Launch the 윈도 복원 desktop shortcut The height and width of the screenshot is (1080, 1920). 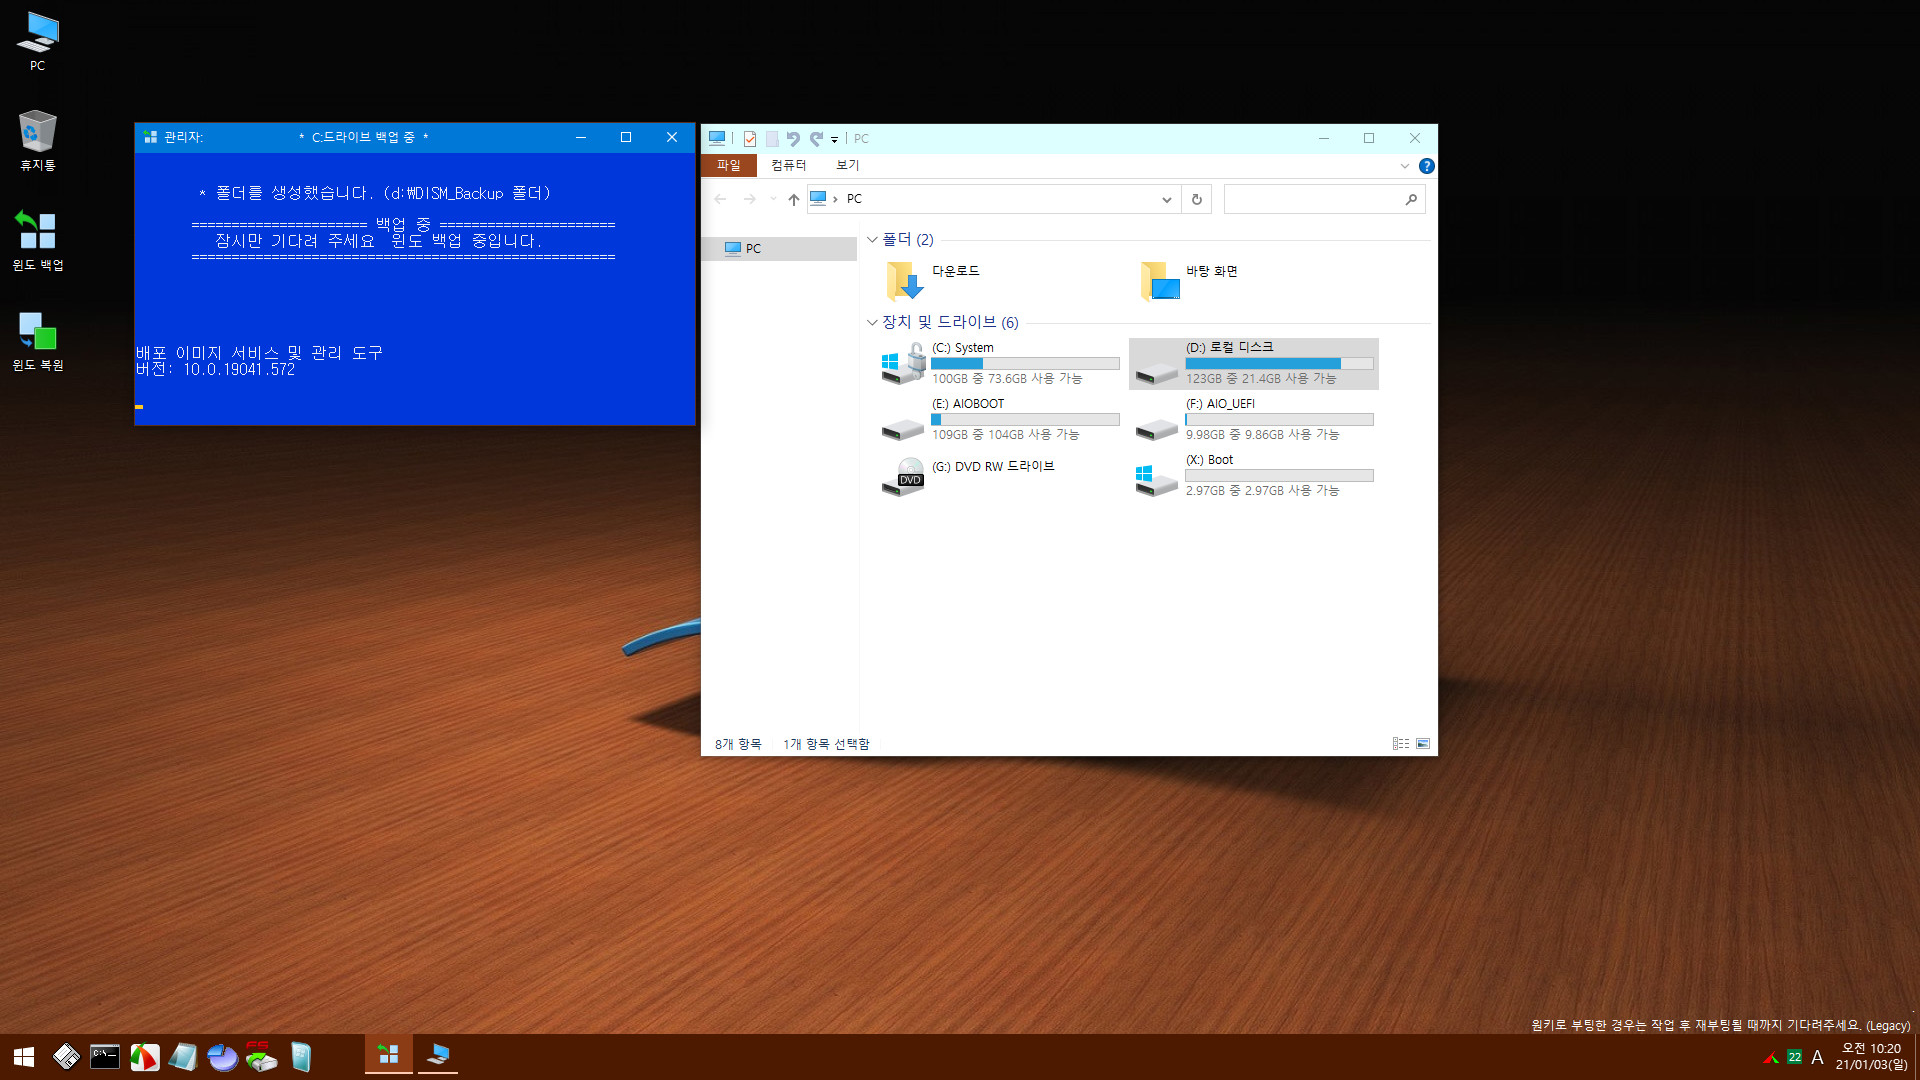tap(37, 341)
